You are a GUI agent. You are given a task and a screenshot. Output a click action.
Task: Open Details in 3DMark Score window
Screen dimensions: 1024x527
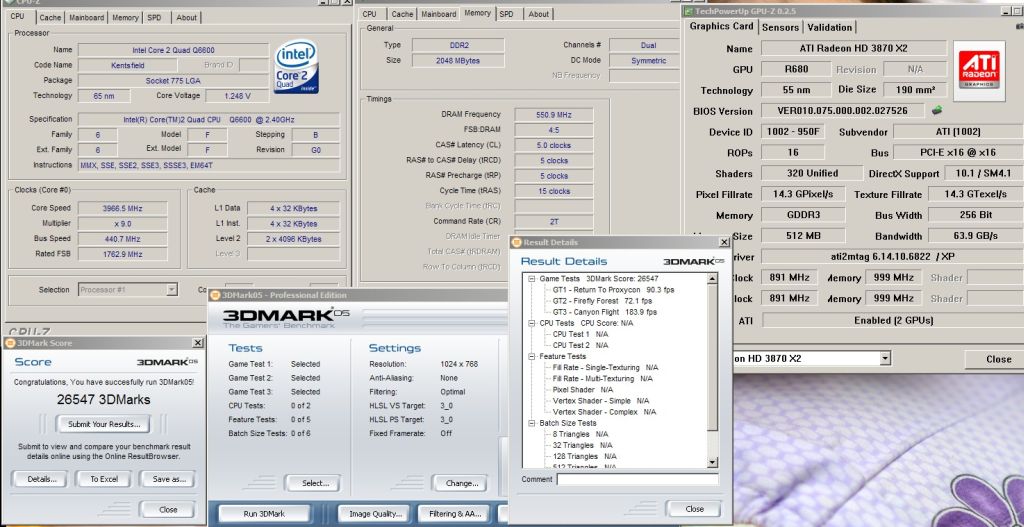point(42,479)
